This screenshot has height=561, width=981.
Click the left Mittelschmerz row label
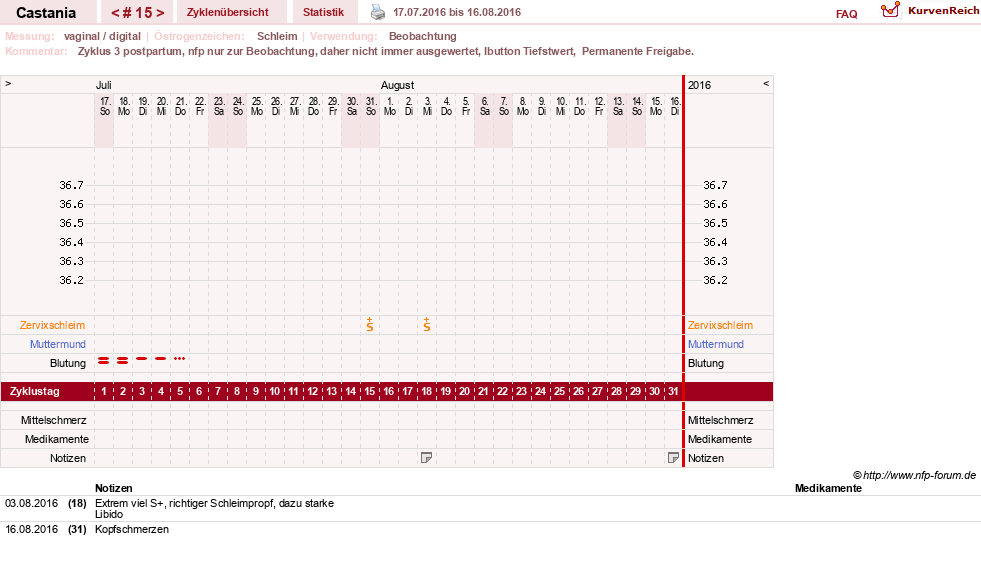pyautogui.click(x=53, y=420)
